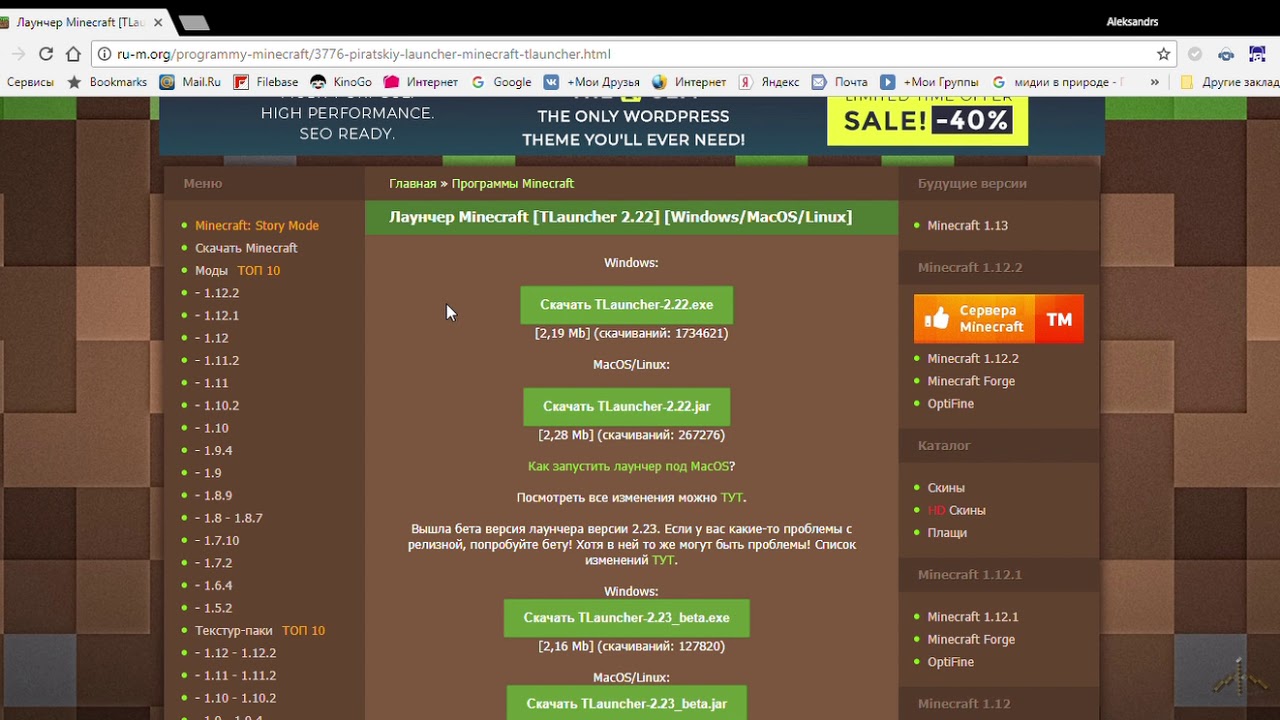
Task: Open the Почта mail bookmark
Action: pyautogui.click(x=840, y=82)
